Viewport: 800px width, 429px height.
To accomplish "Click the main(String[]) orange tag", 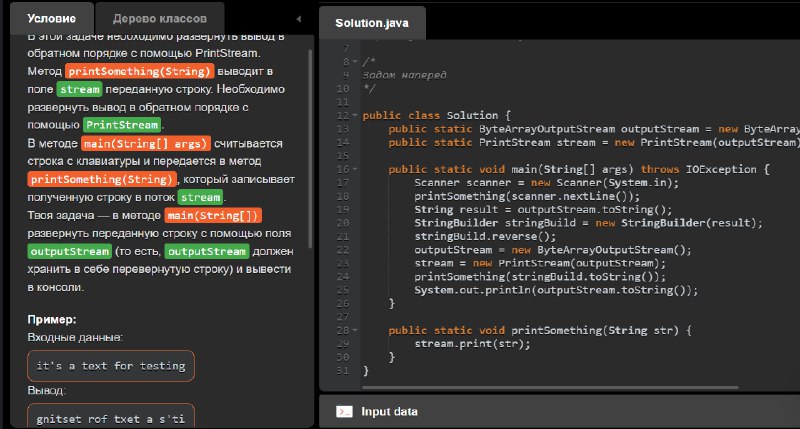I will point(213,215).
